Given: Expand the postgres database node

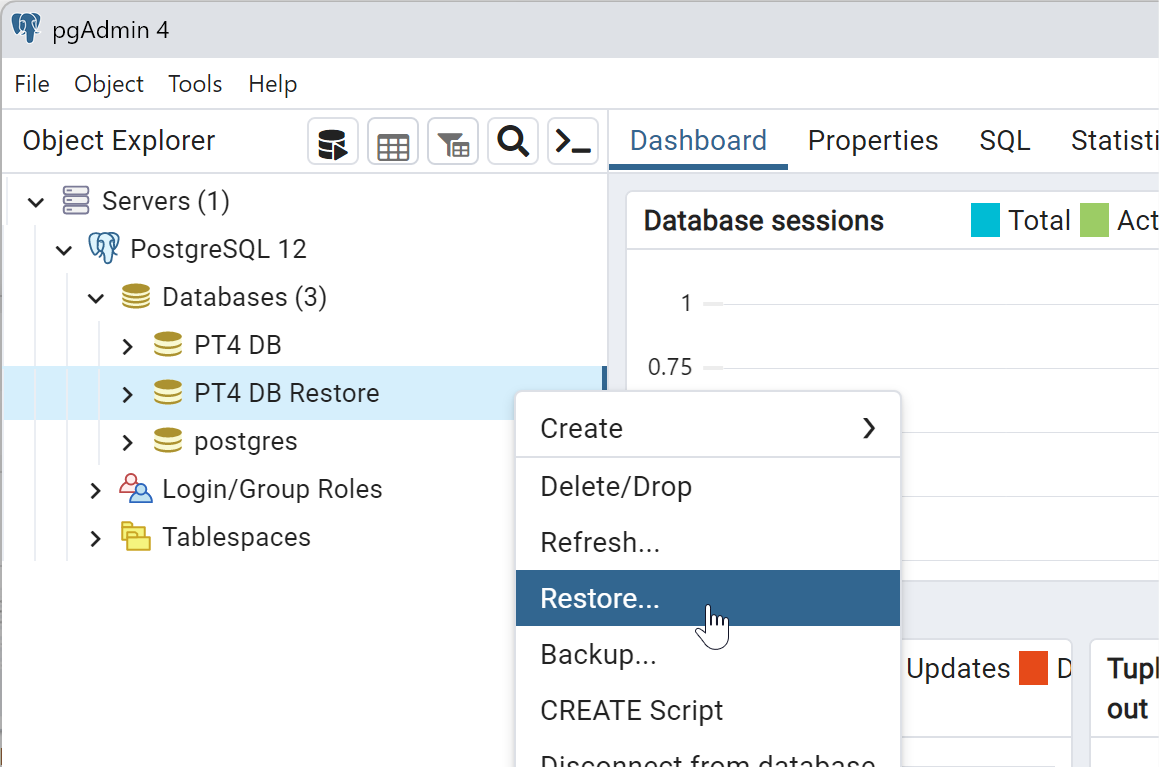Looking at the screenshot, I should point(127,442).
